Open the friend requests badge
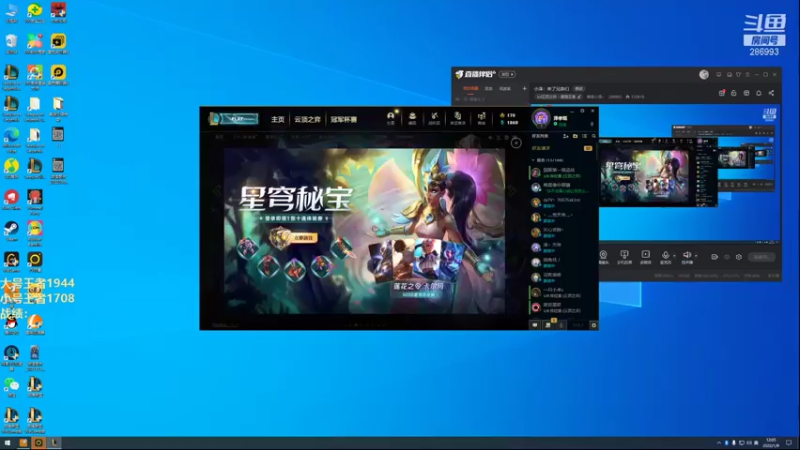This screenshot has height=450, width=800. (x=588, y=148)
